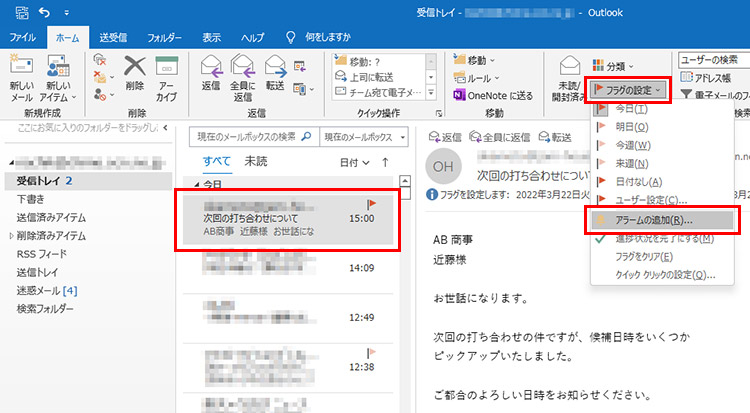The width and height of the screenshot is (750, 413).
Task: Send to OneNote button
Action: point(492,94)
